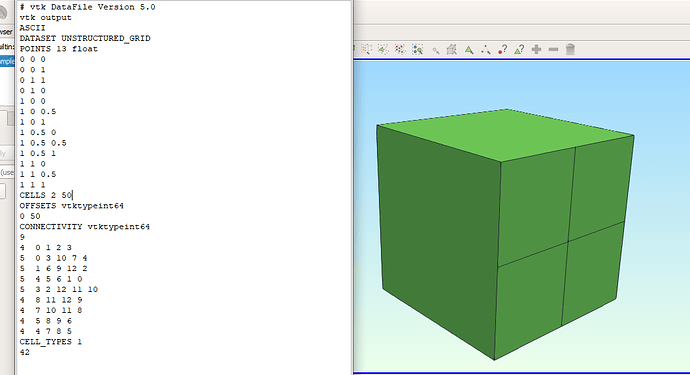This screenshot has height=375, width=690.
Task: Click the scattered orange dots selection icon
Action: coord(400,49)
